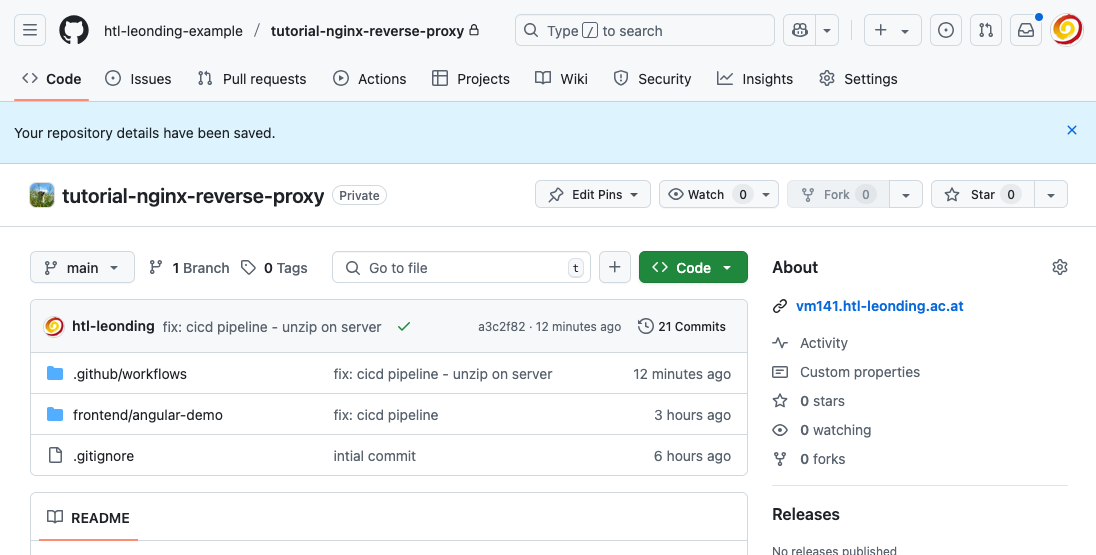Image resolution: width=1096 pixels, height=555 pixels.
Task: Open the green Code dropdown
Action: (693, 268)
